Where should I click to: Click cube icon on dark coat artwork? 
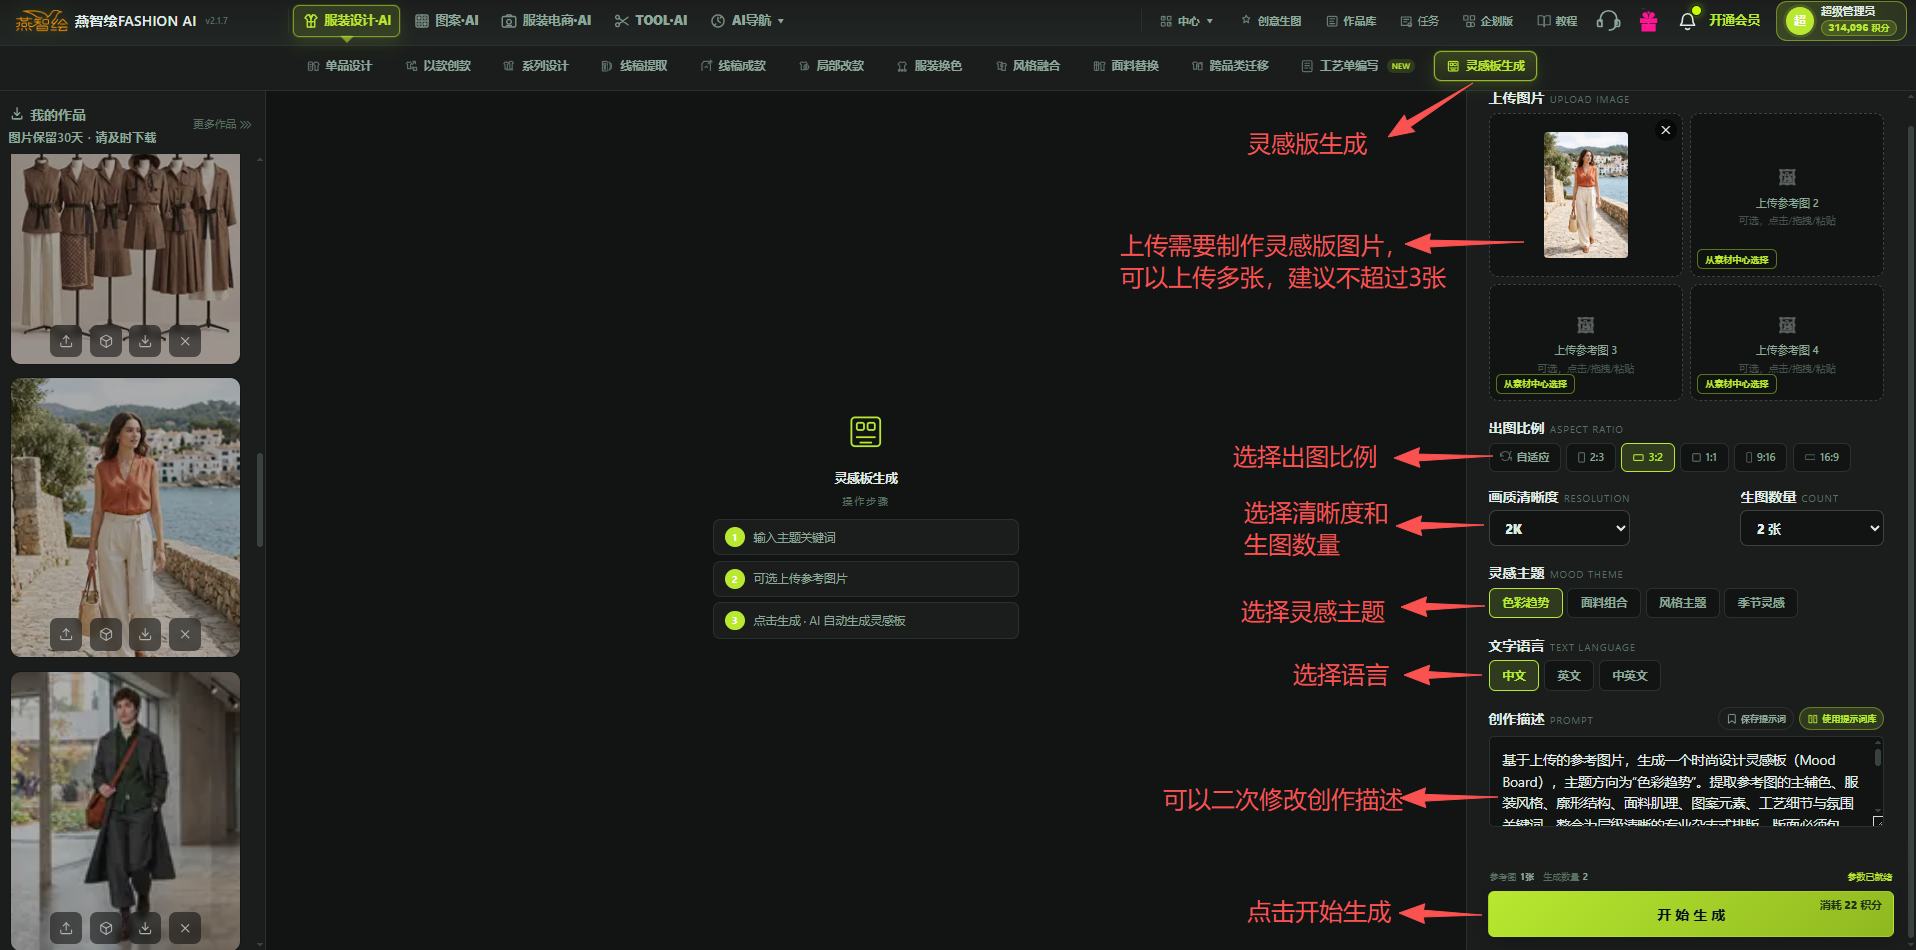pyautogui.click(x=106, y=928)
